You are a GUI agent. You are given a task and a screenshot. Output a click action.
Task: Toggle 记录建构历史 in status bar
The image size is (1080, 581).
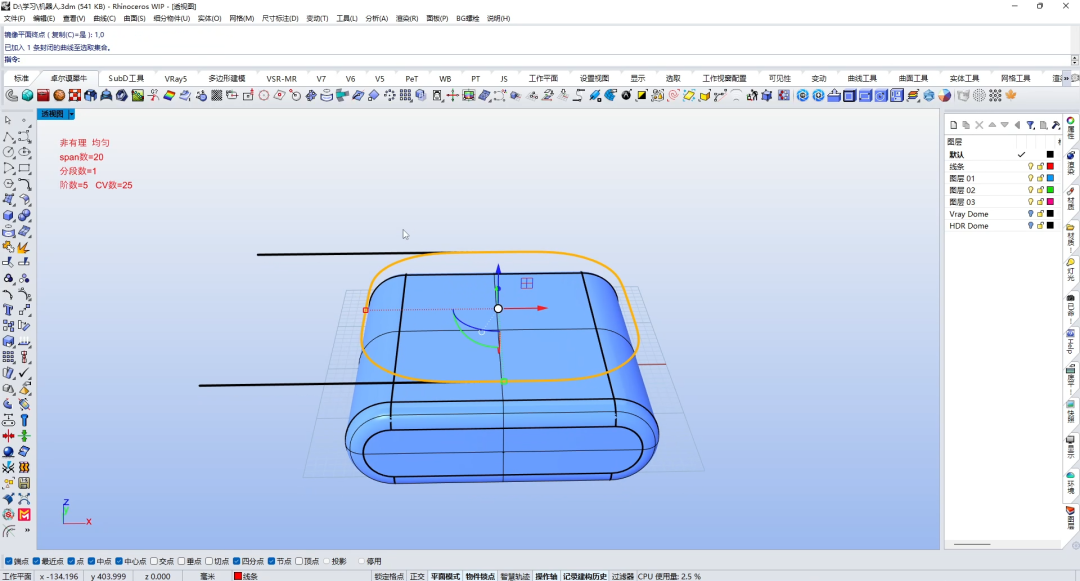tap(585, 576)
